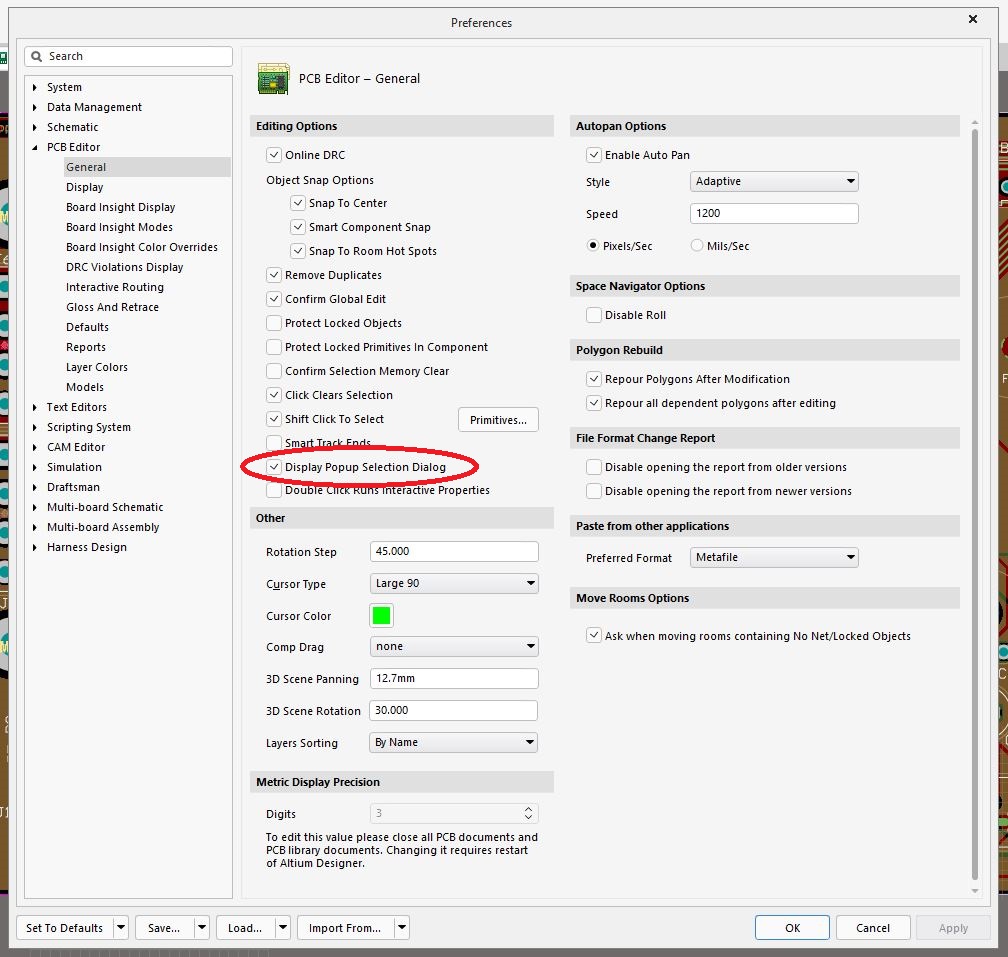The width and height of the screenshot is (1008, 957).
Task: Click Set To Defaults button
Action: pos(64,927)
